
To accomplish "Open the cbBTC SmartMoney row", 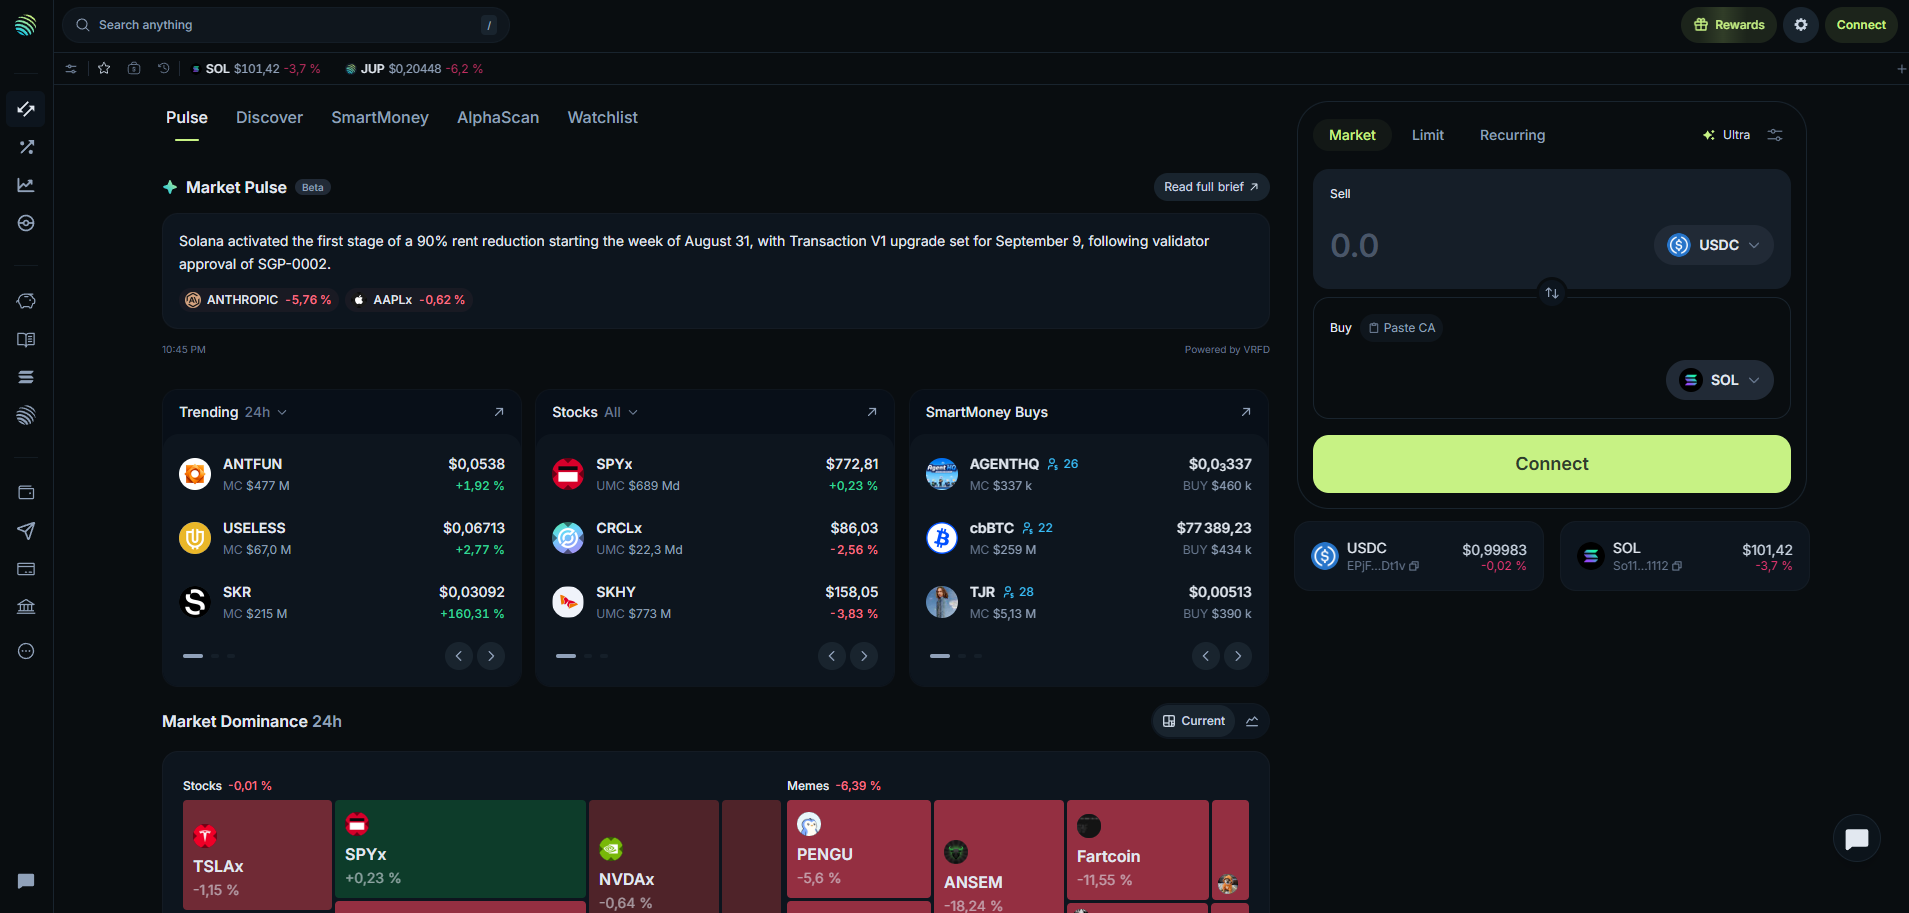I will point(1089,538).
